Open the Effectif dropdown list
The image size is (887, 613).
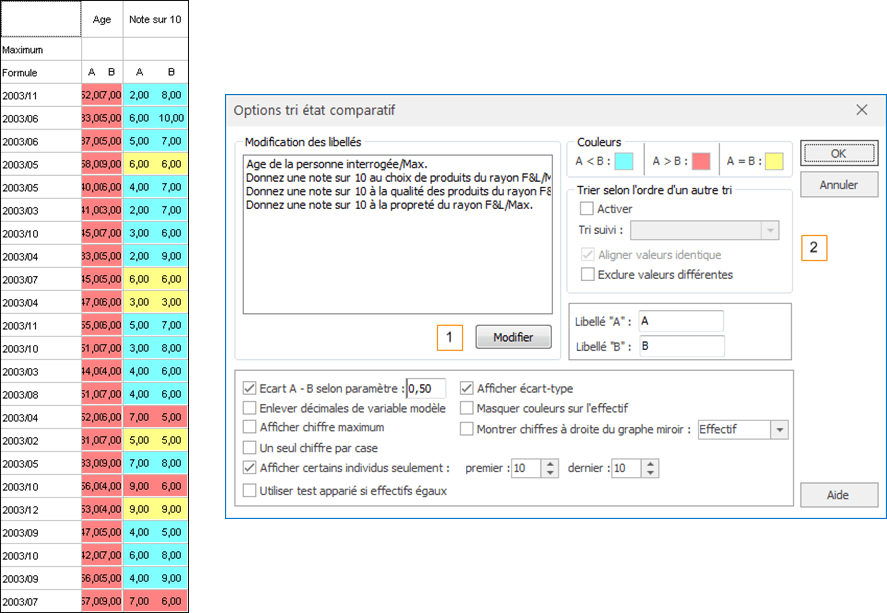point(779,429)
